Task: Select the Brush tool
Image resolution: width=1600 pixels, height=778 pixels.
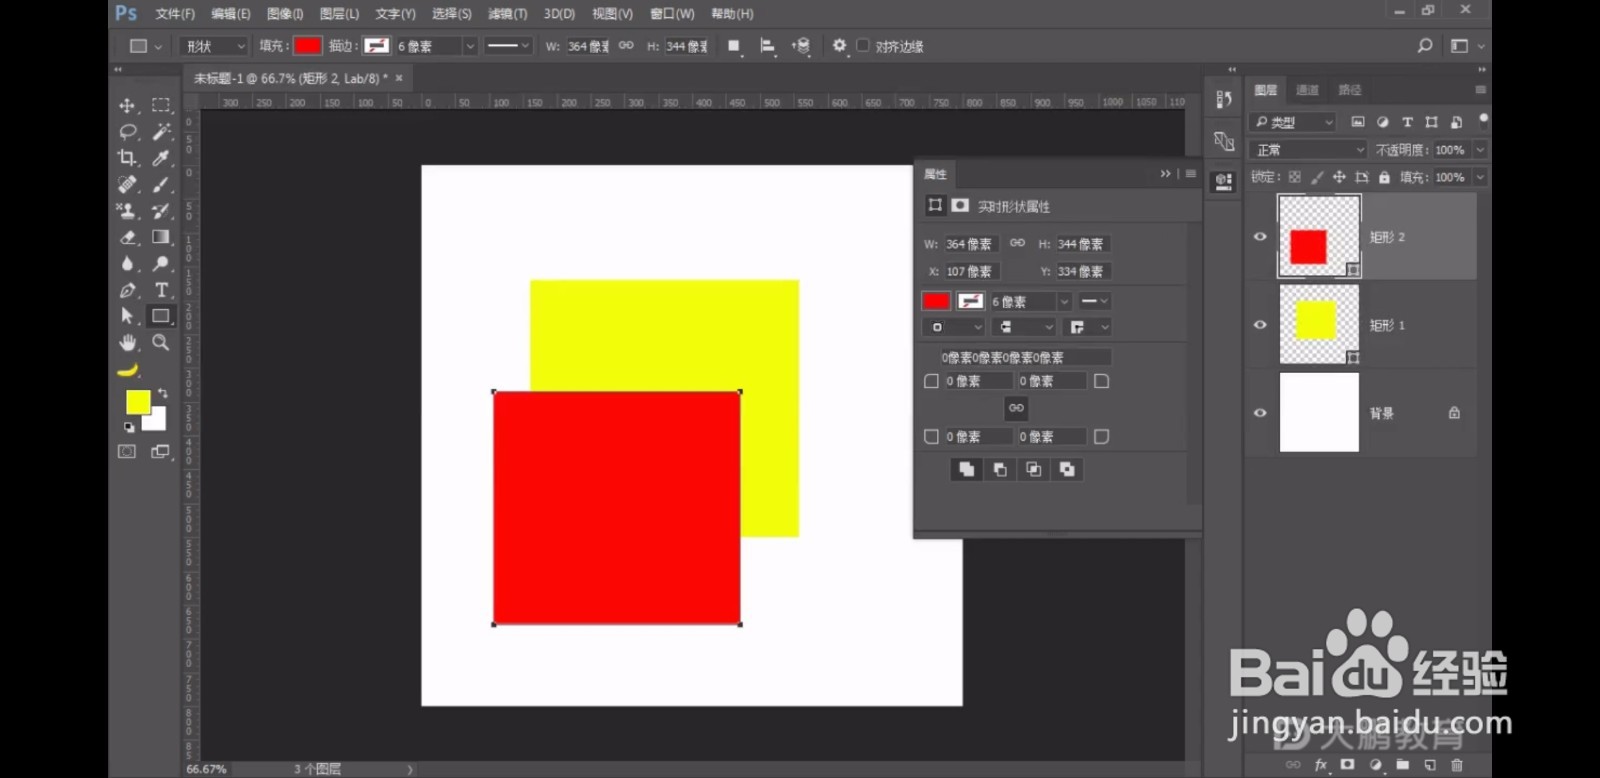Action: (160, 185)
